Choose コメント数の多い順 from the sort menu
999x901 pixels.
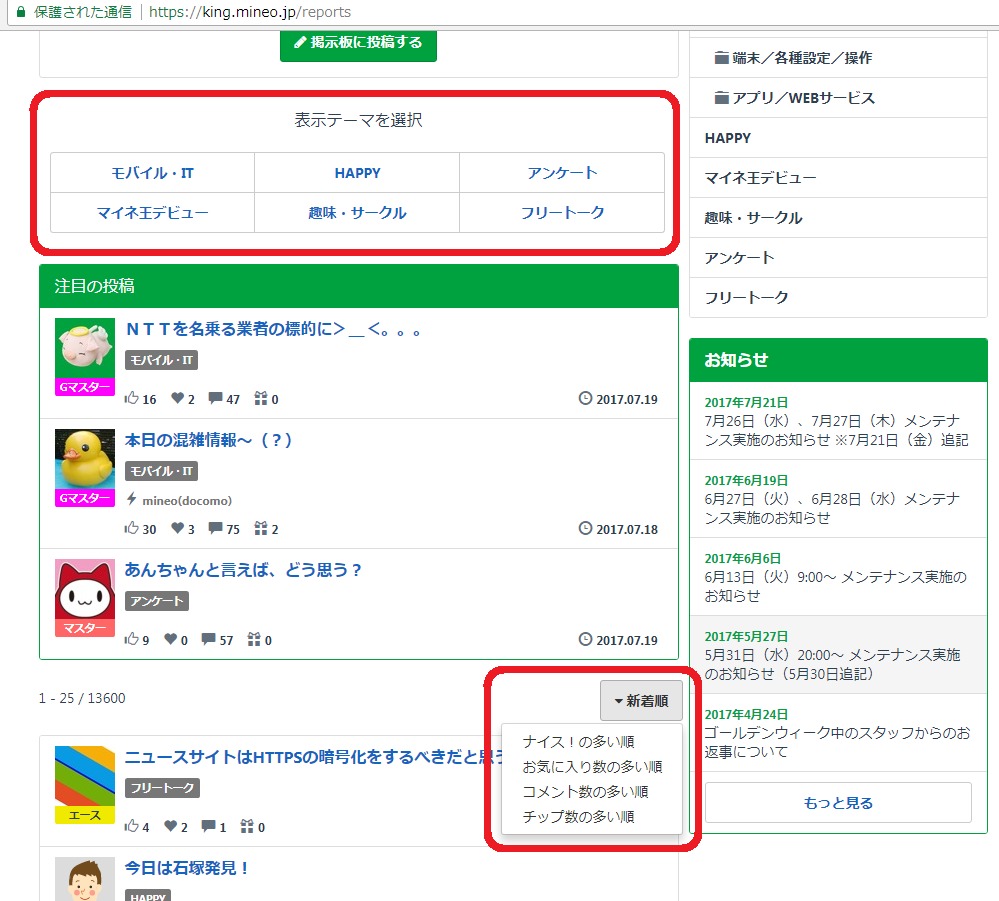click(585, 792)
